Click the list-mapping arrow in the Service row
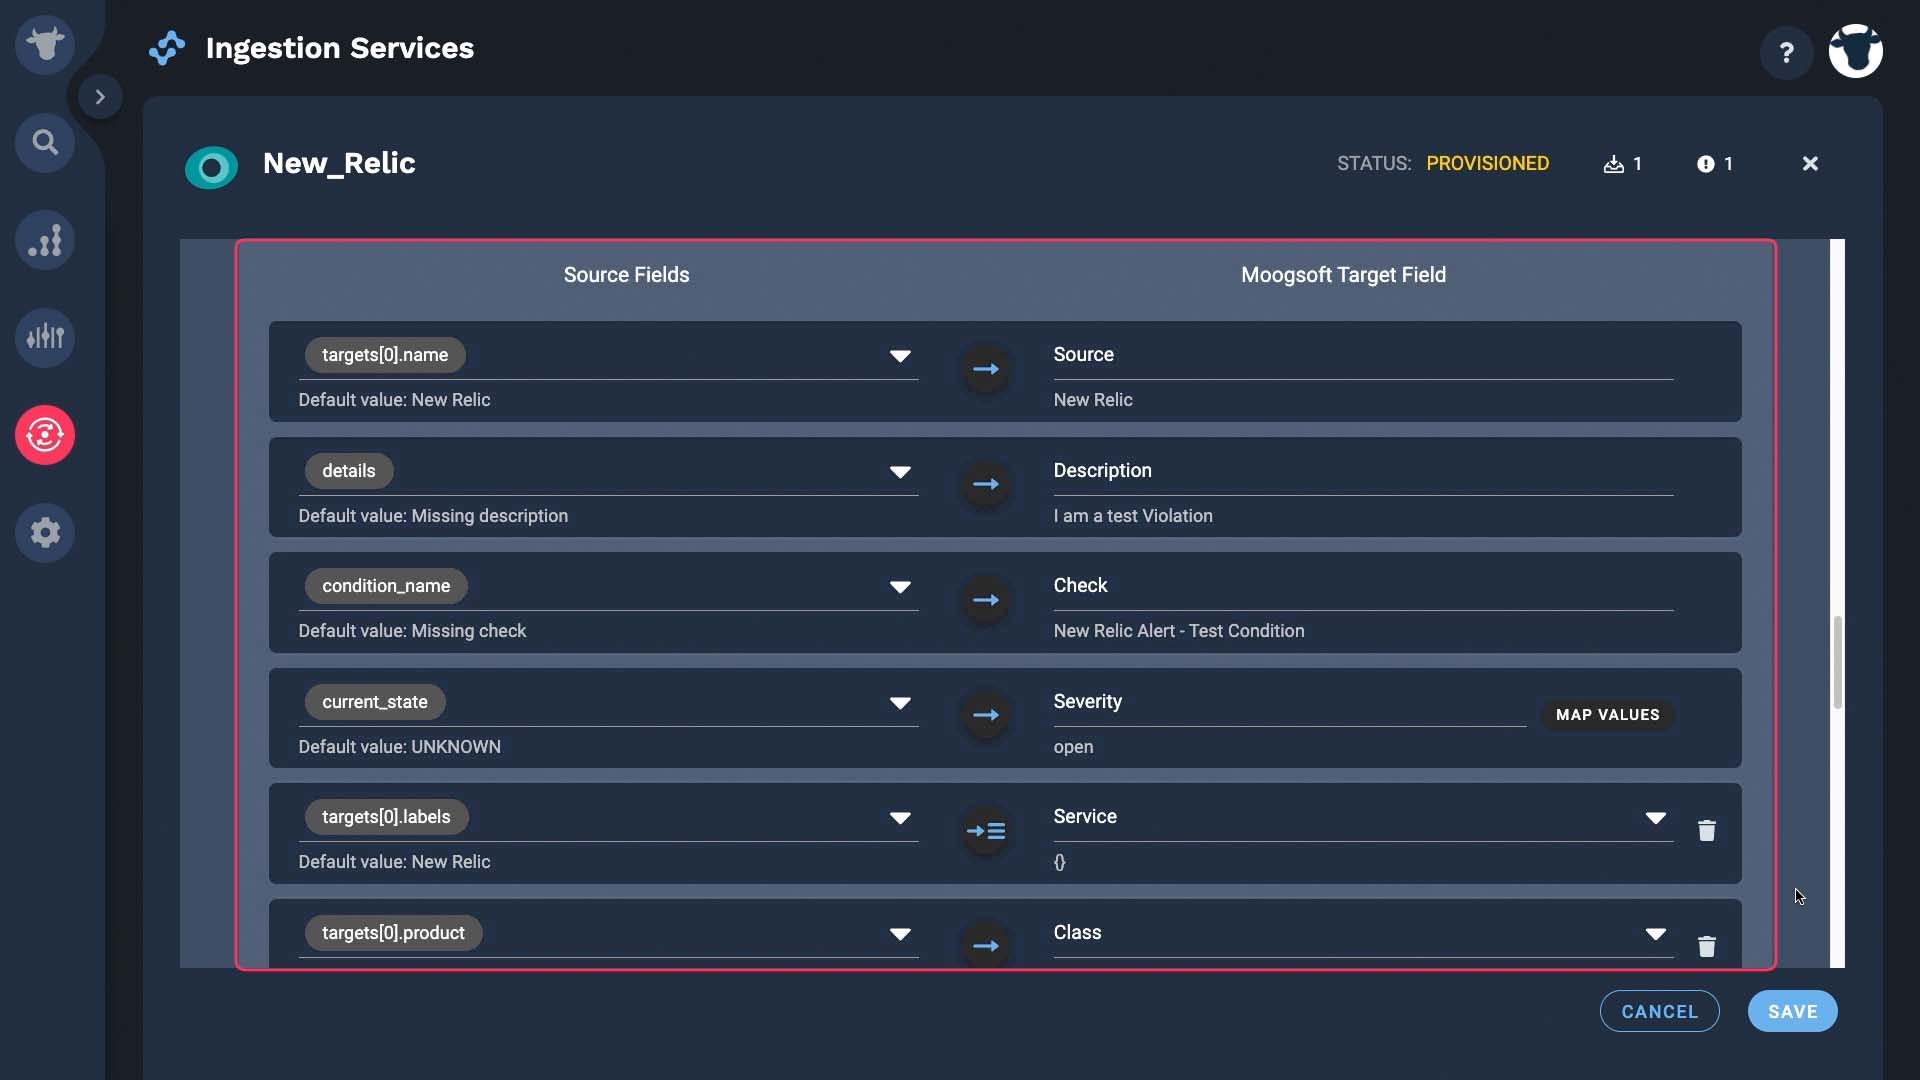1920x1080 pixels. [x=986, y=831]
